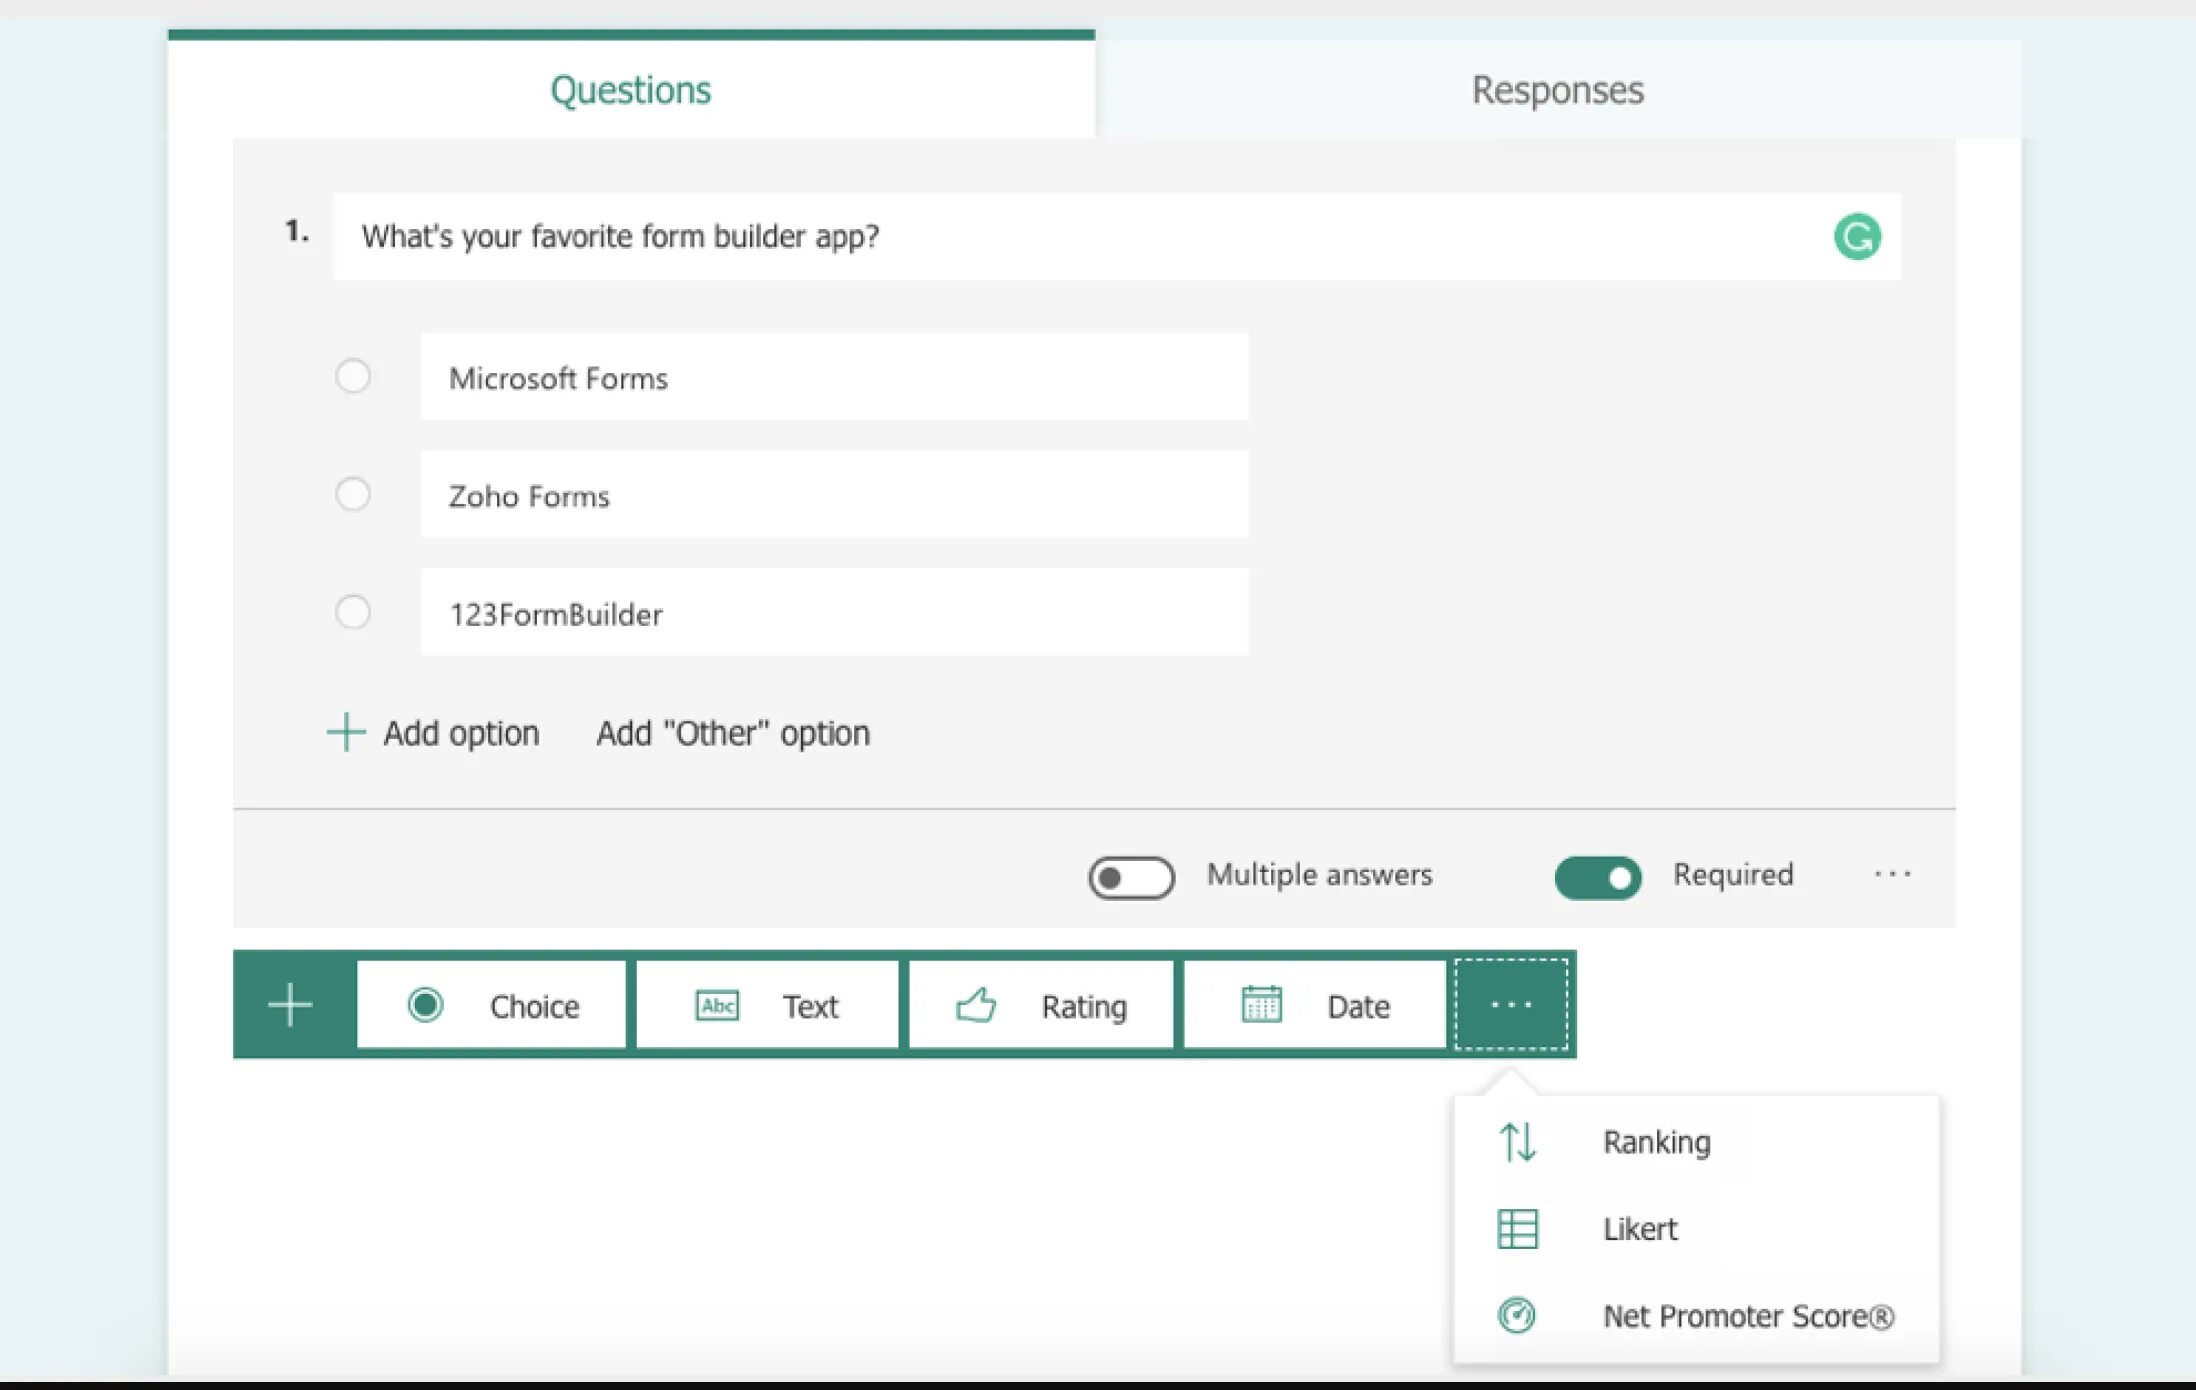Select the Zoho Forms radio button
The height and width of the screenshot is (1390, 2196).
pyautogui.click(x=352, y=494)
